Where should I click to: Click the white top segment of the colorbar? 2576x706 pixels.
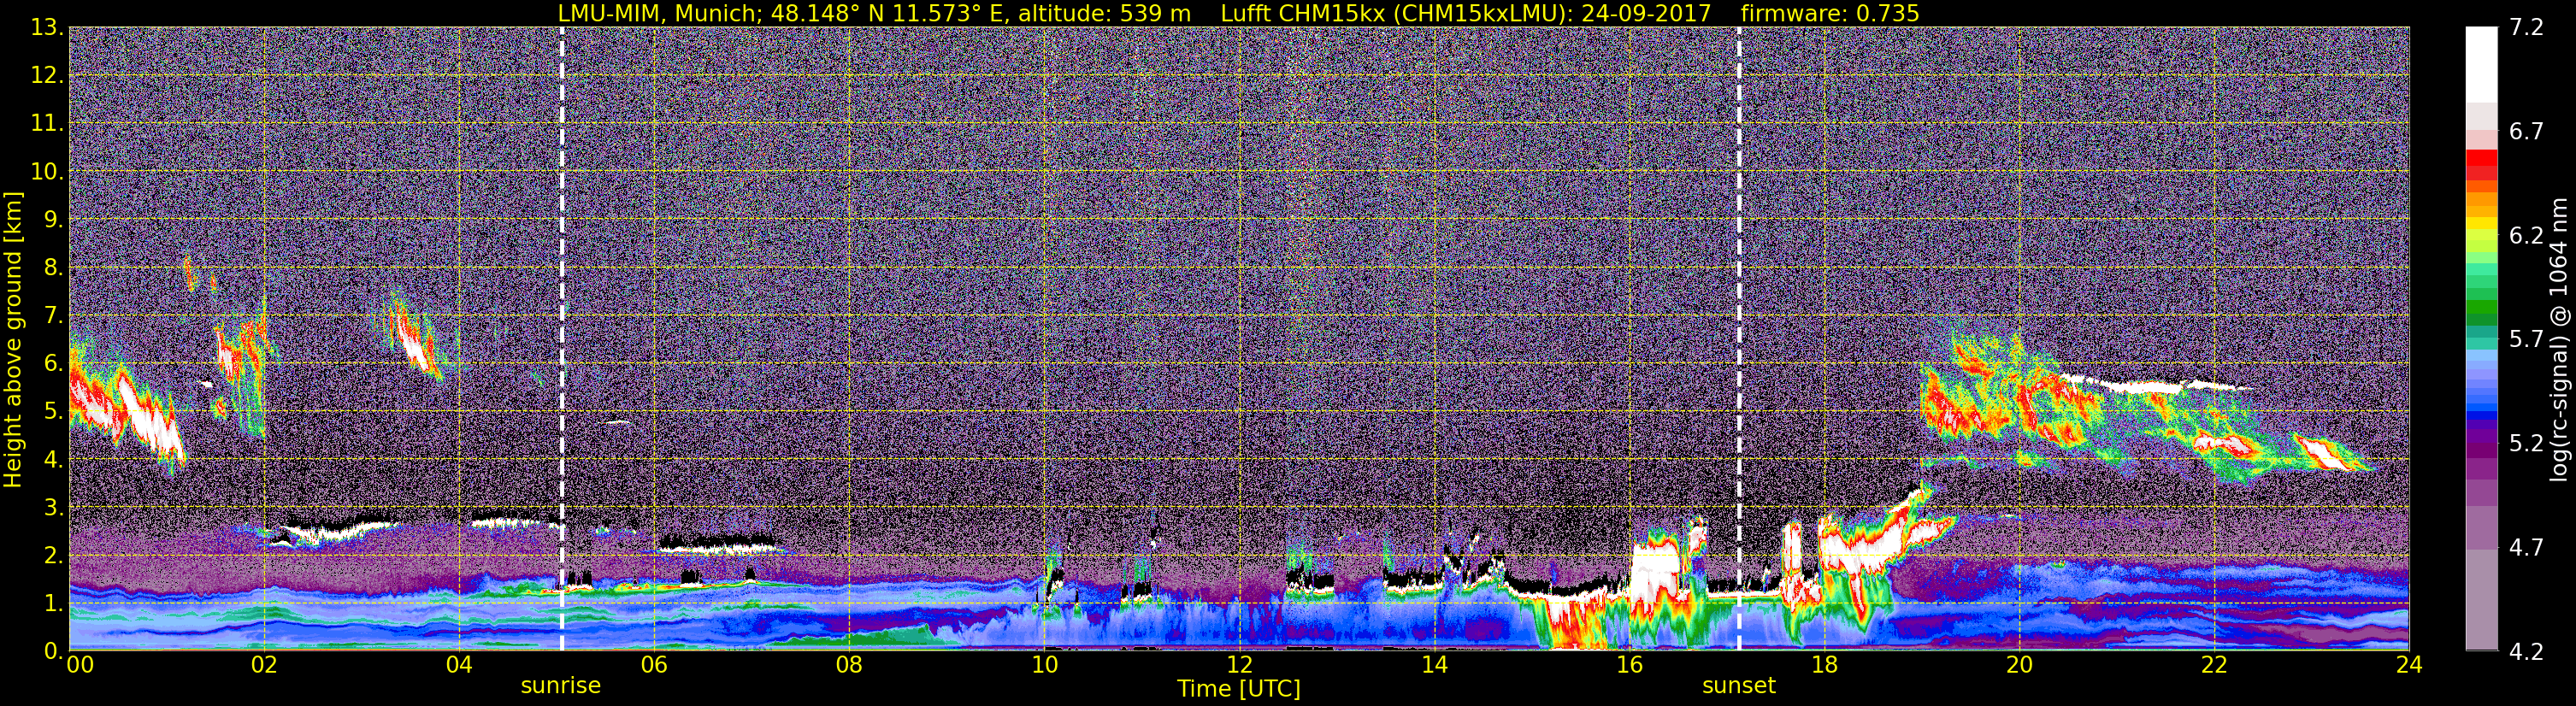(x=2481, y=65)
